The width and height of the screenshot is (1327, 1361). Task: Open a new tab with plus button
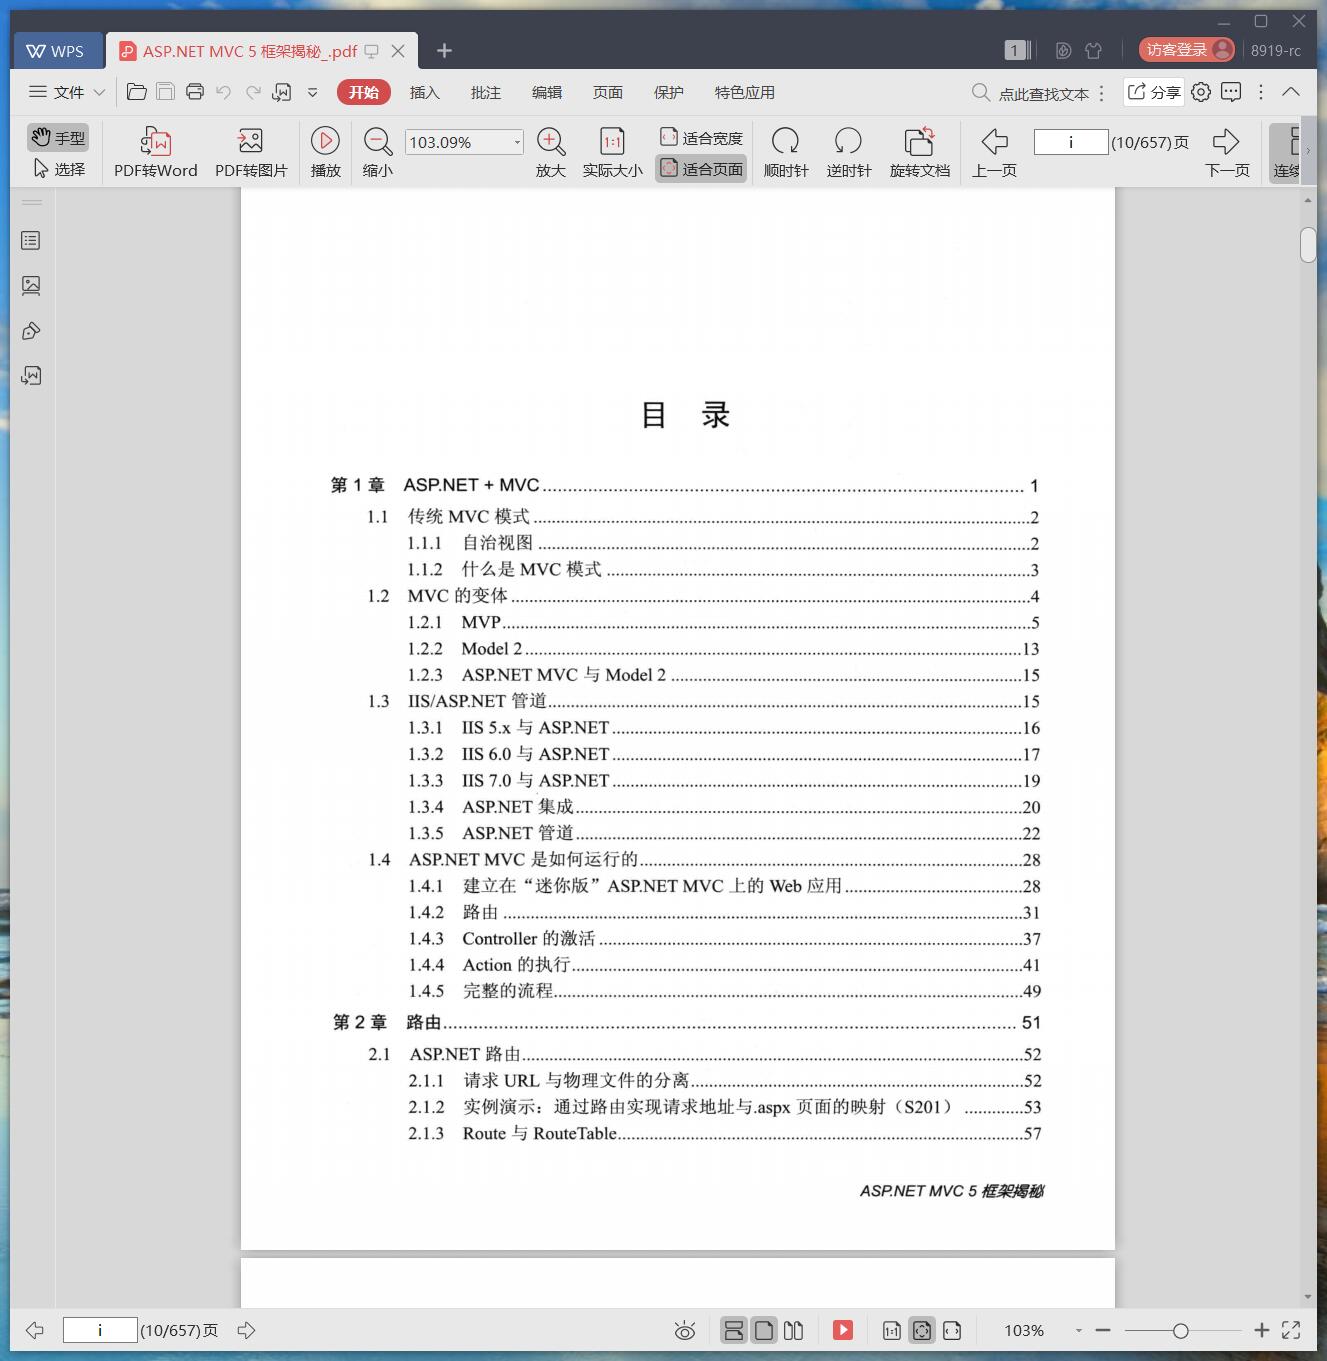pos(445,50)
